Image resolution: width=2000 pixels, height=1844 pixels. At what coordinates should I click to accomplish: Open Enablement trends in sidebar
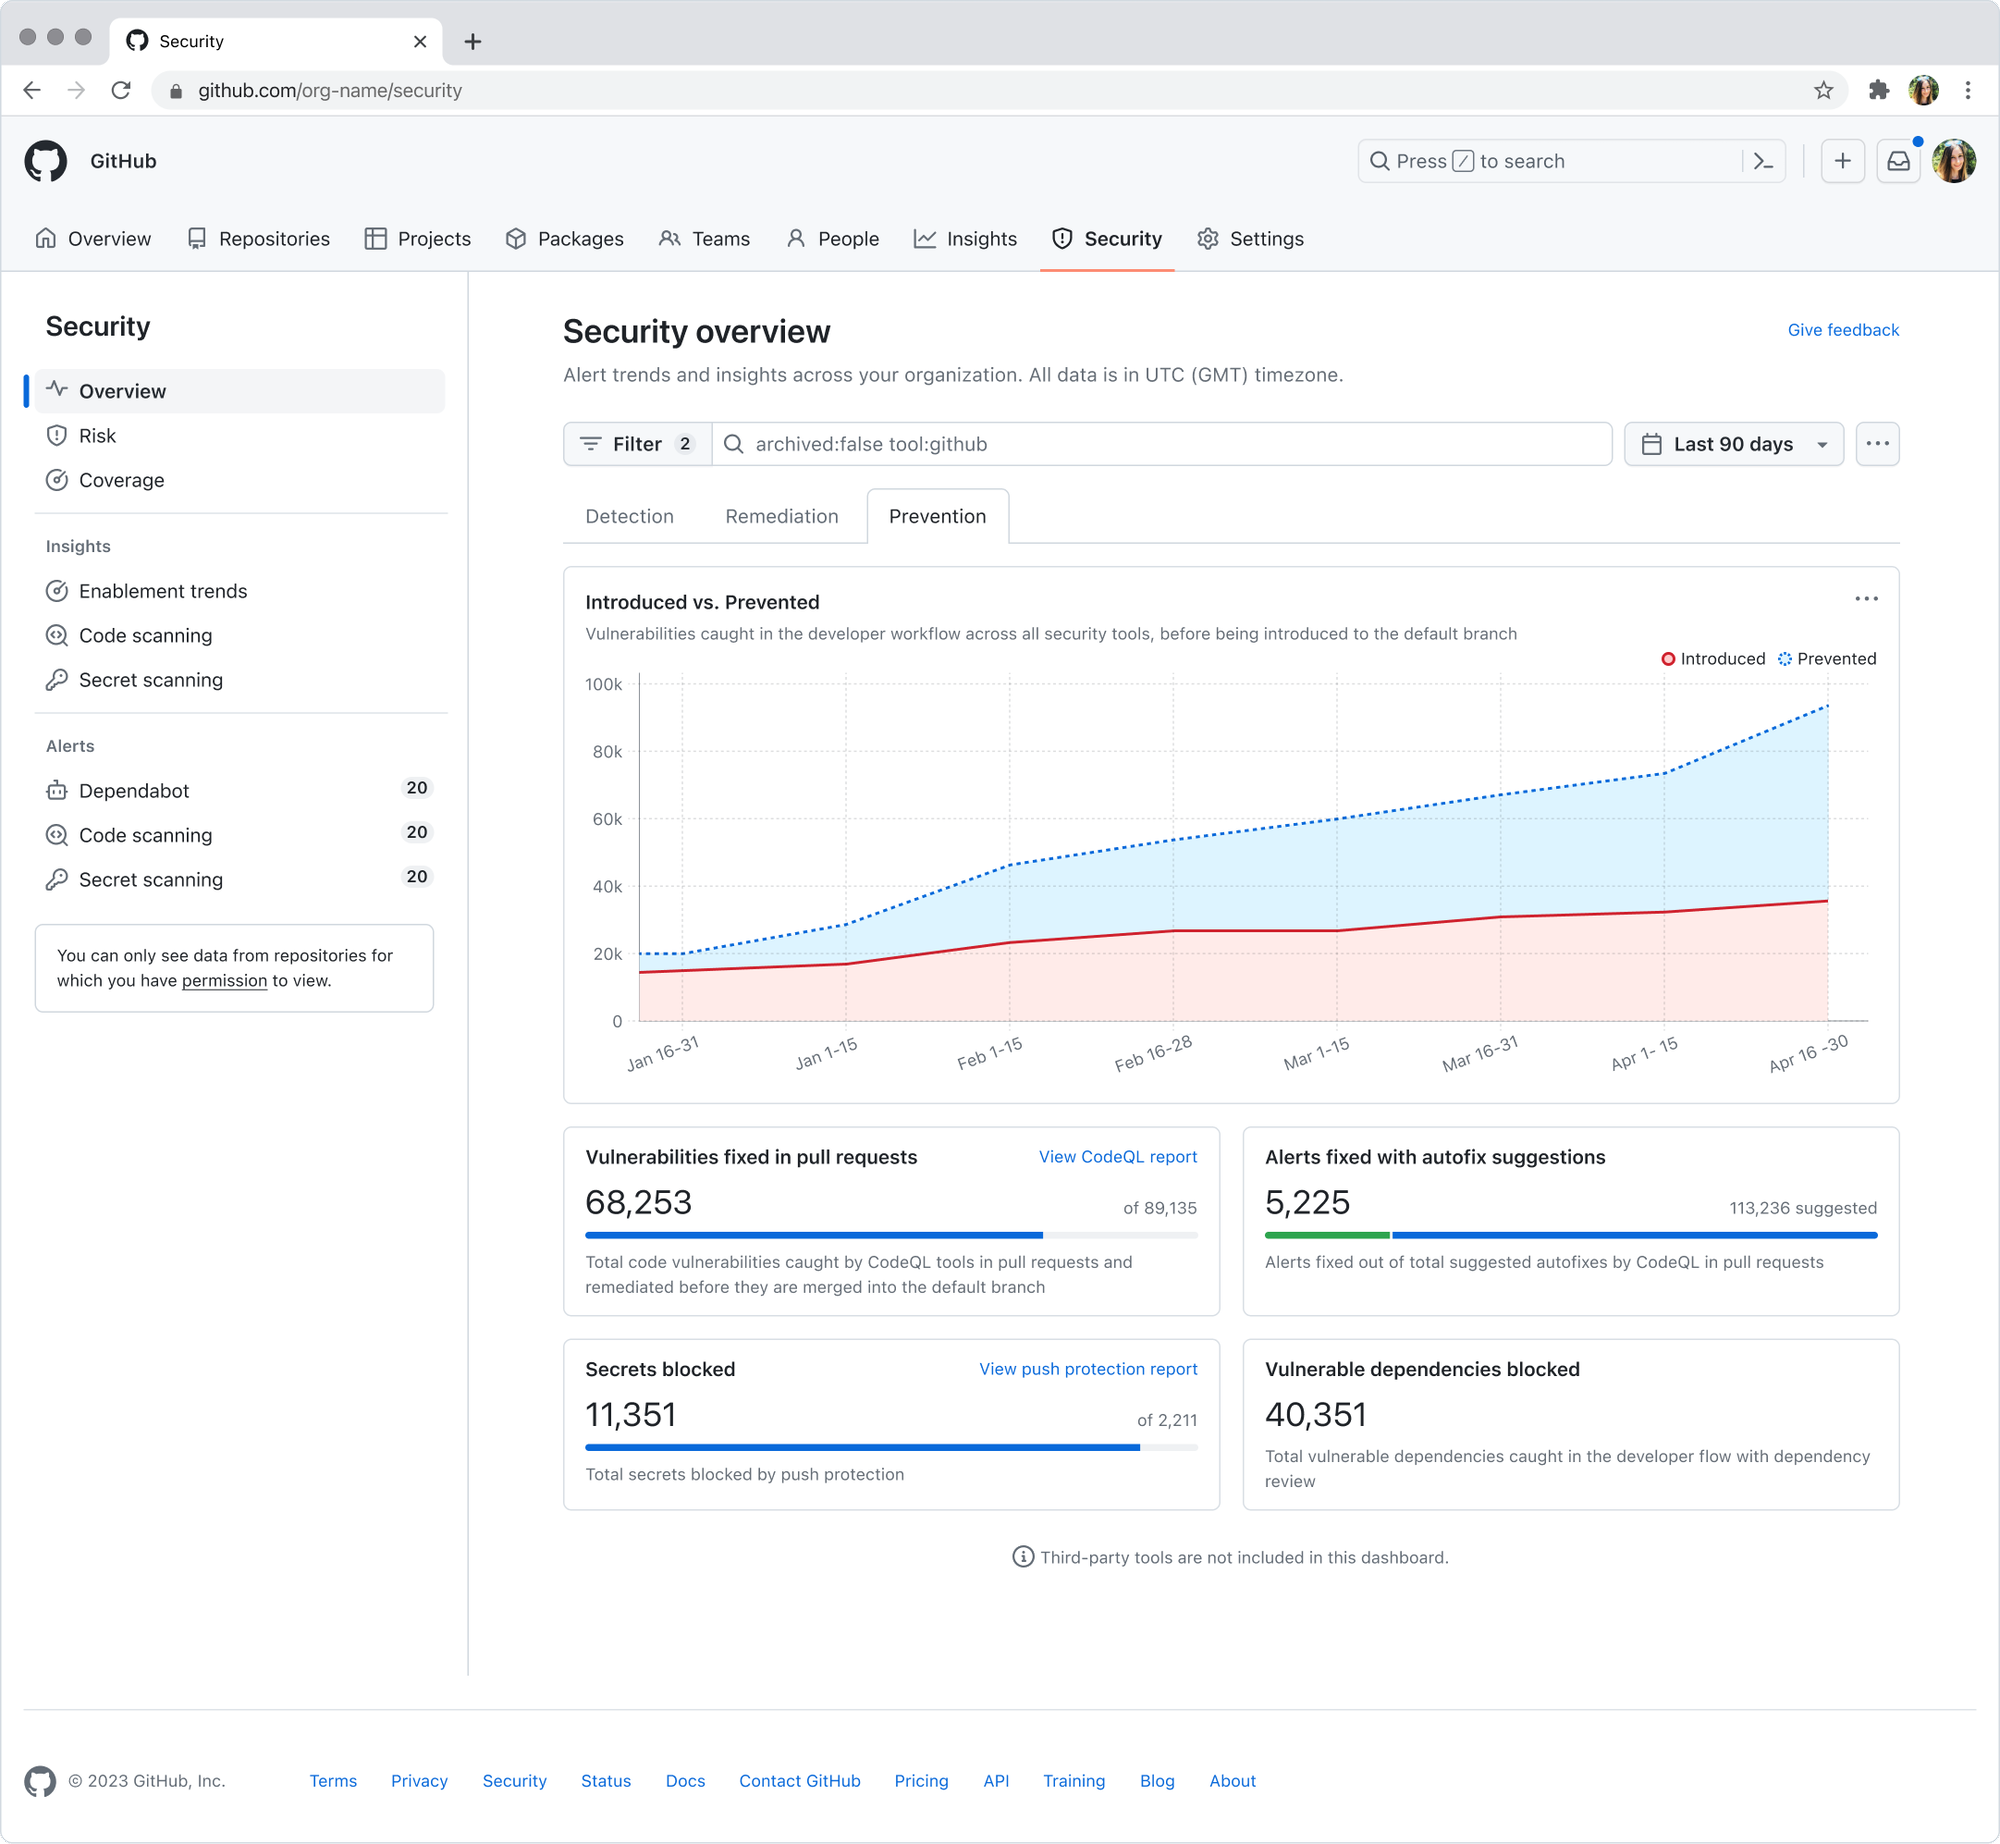[240, 591]
